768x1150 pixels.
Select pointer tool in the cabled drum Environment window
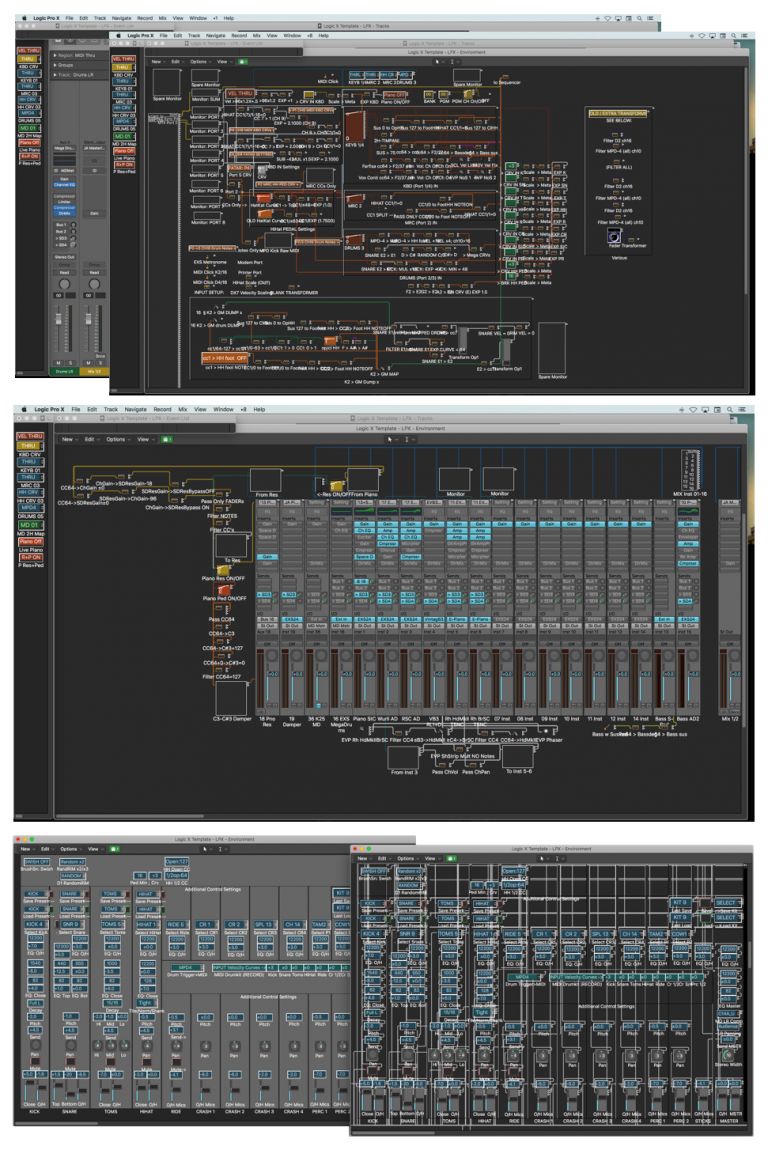541,858
